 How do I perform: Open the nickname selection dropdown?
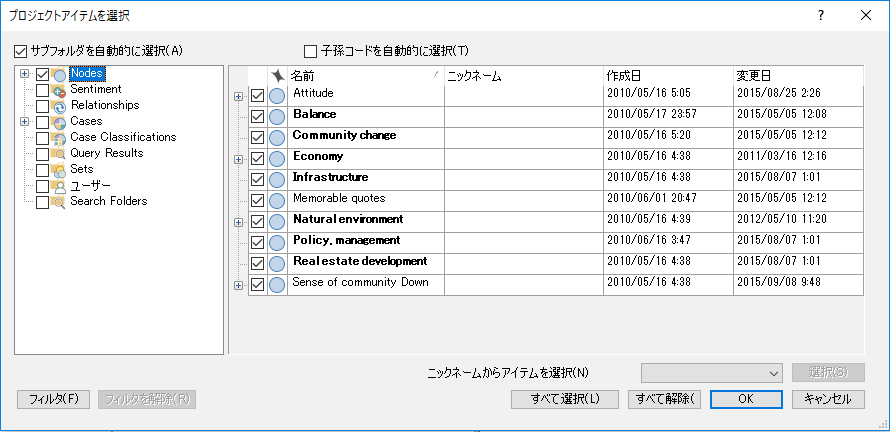(711, 373)
